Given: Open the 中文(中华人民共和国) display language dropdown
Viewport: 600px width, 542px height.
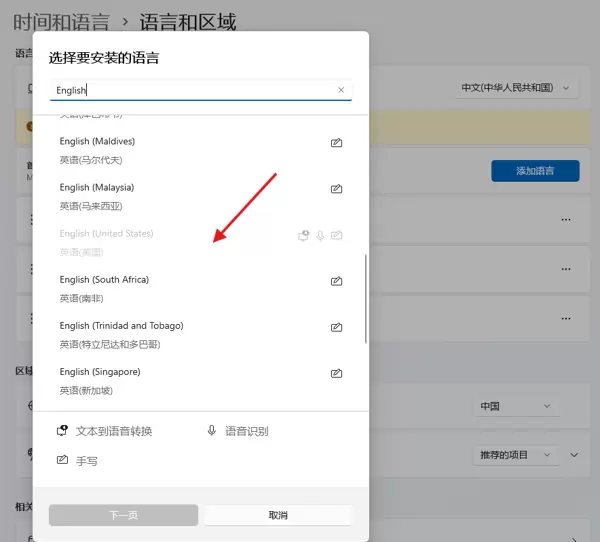Looking at the screenshot, I should [x=517, y=88].
